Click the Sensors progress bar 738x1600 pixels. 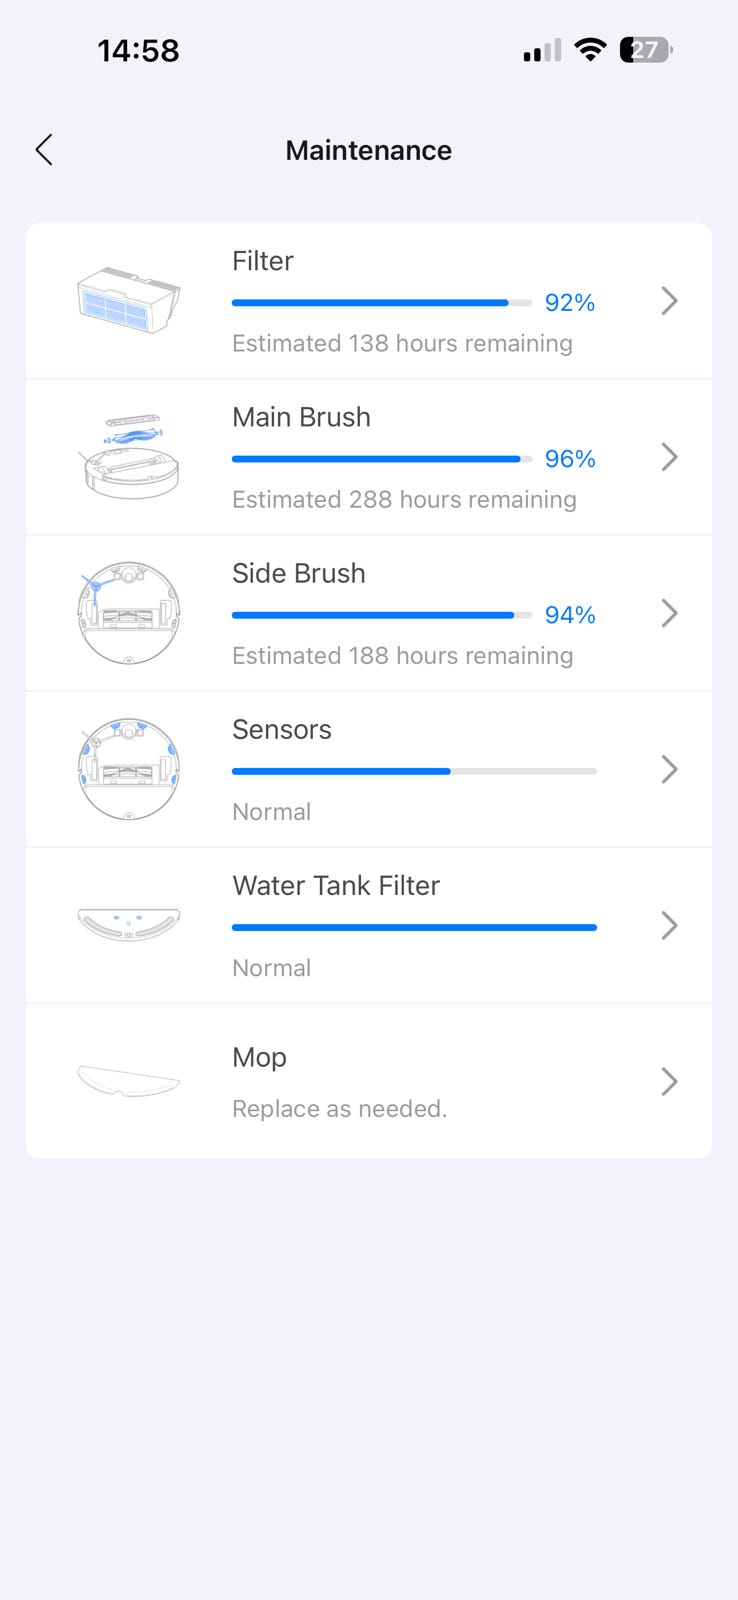[x=414, y=771]
